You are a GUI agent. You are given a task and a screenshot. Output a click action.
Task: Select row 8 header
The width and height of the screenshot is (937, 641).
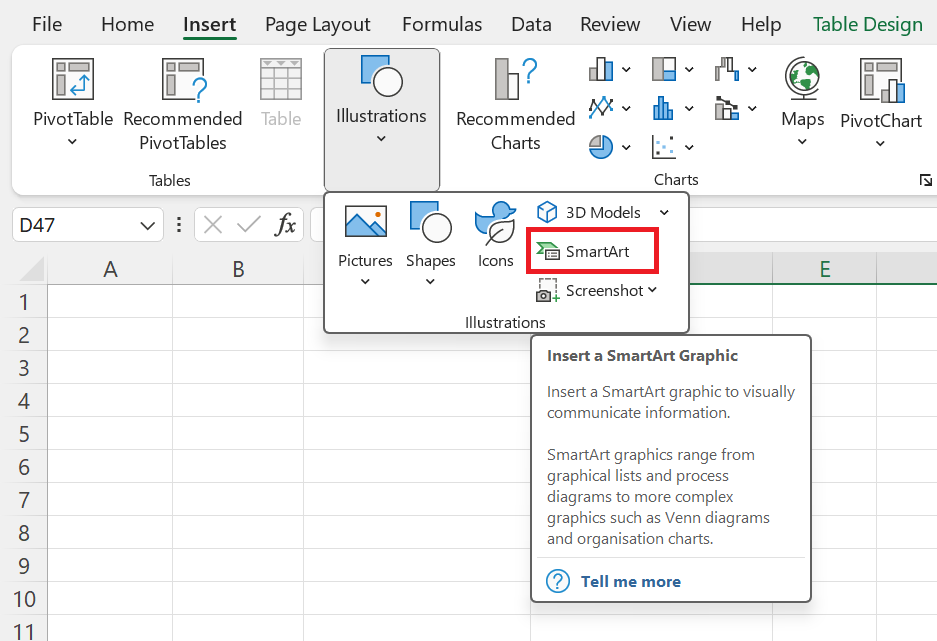(x=24, y=532)
